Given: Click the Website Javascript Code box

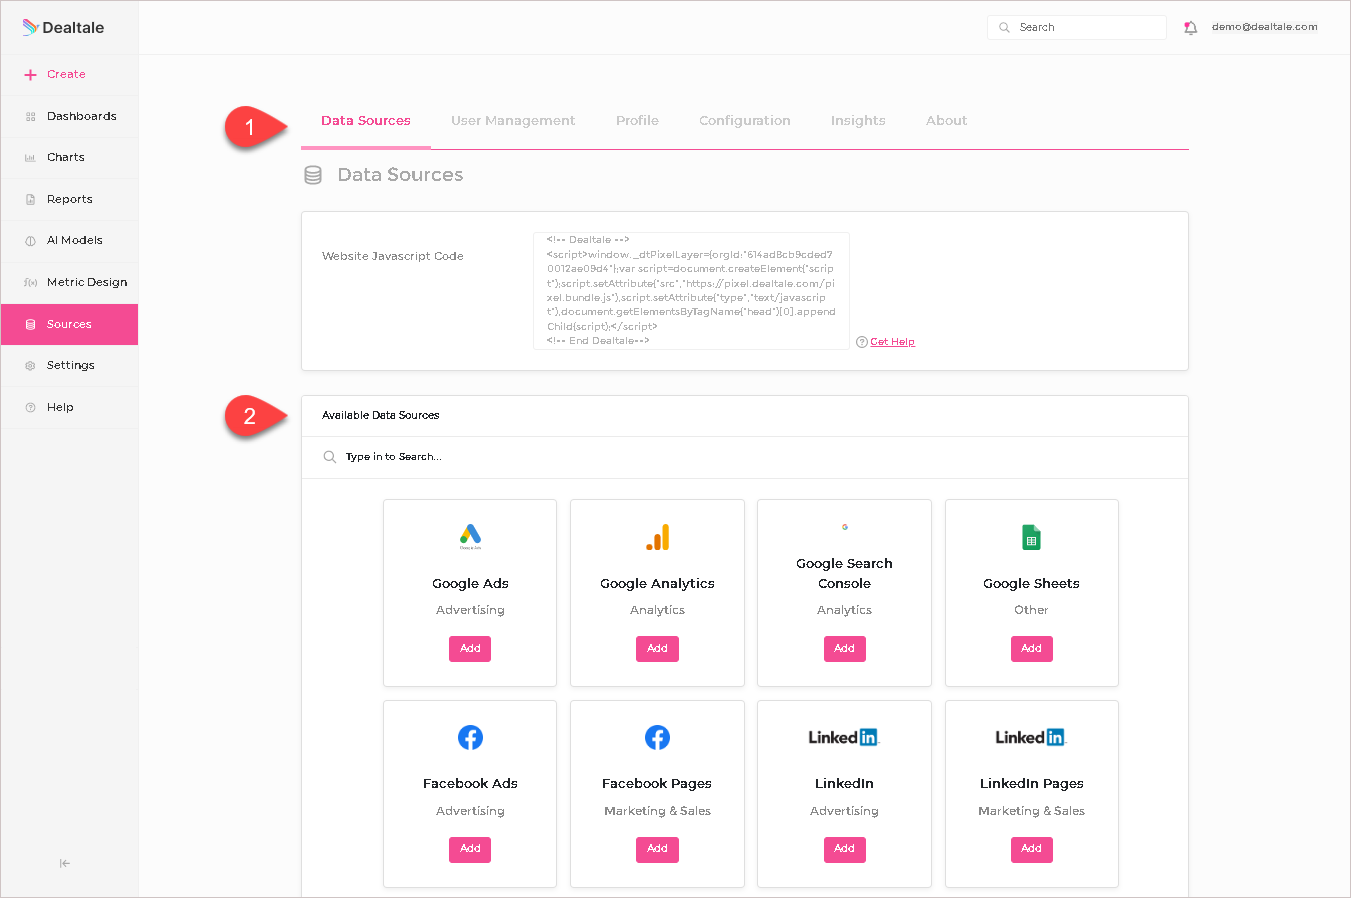Looking at the screenshot, I should click(x=691, y=291).
